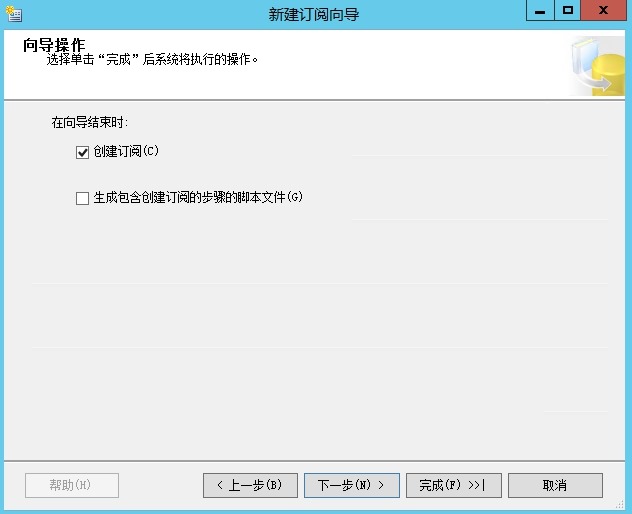
Task: Enable the 生成脚本文件(G) checkbox
Action: tap(82, 198)
